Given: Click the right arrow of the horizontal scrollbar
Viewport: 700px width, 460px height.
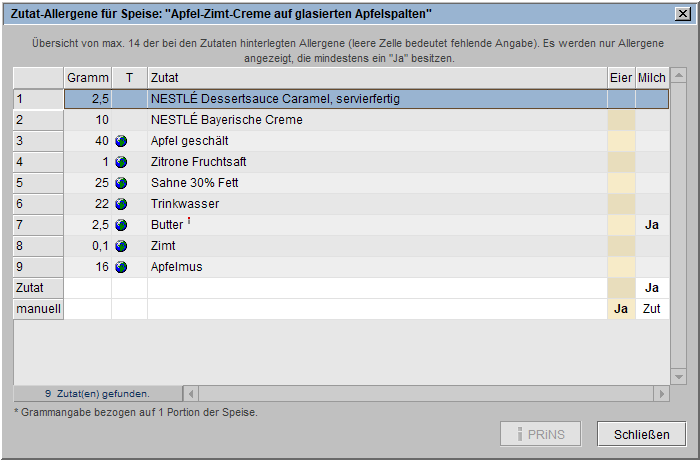Looking at the screenshot, I should (660, 394).
